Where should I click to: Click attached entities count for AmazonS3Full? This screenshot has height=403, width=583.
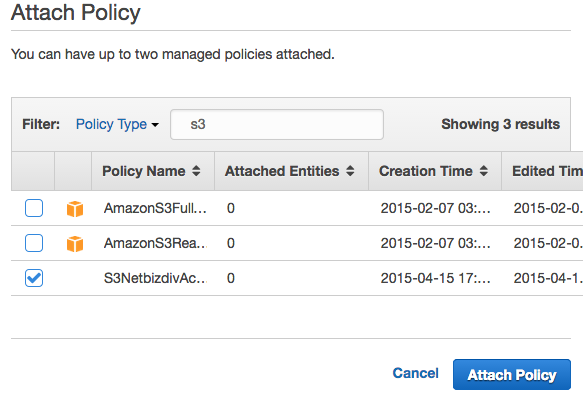[x=231, y=208]
